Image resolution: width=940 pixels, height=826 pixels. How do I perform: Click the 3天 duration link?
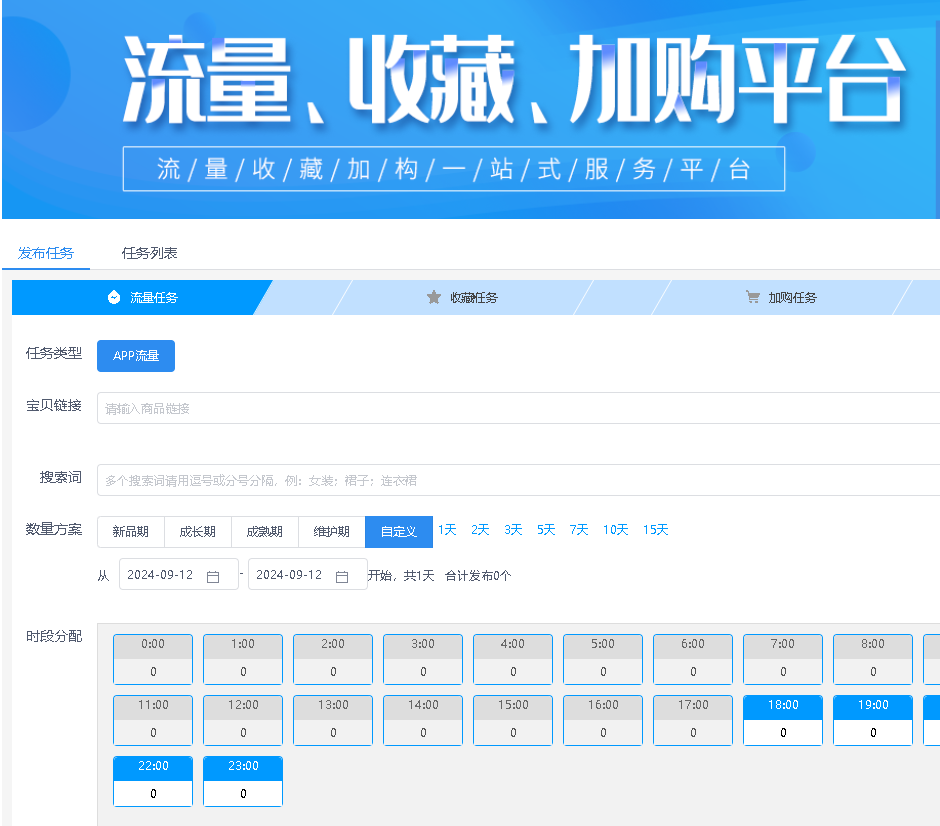tap(513, 530)
